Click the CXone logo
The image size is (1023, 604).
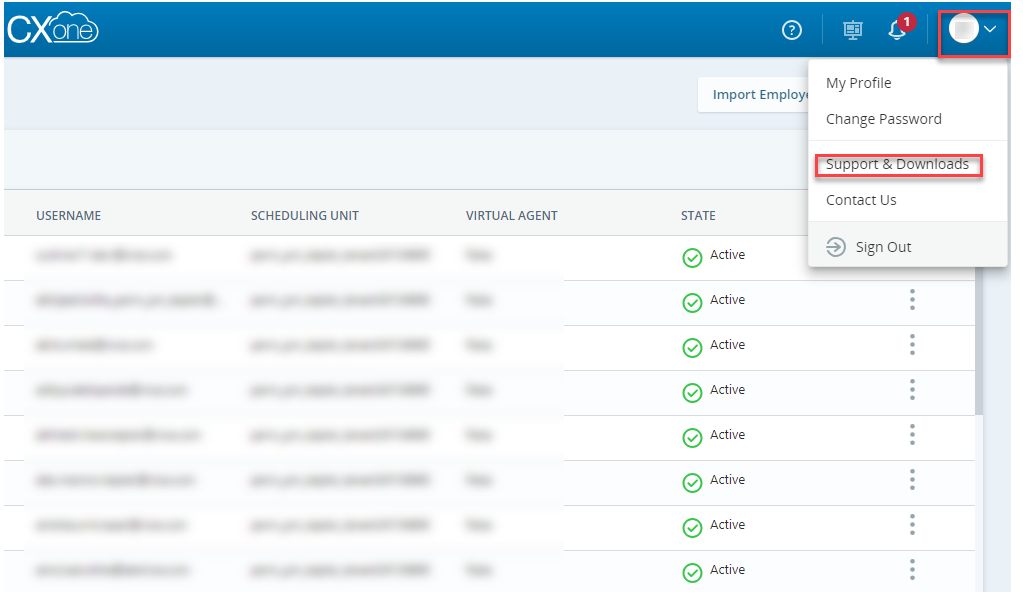click(x=52, y=30)
